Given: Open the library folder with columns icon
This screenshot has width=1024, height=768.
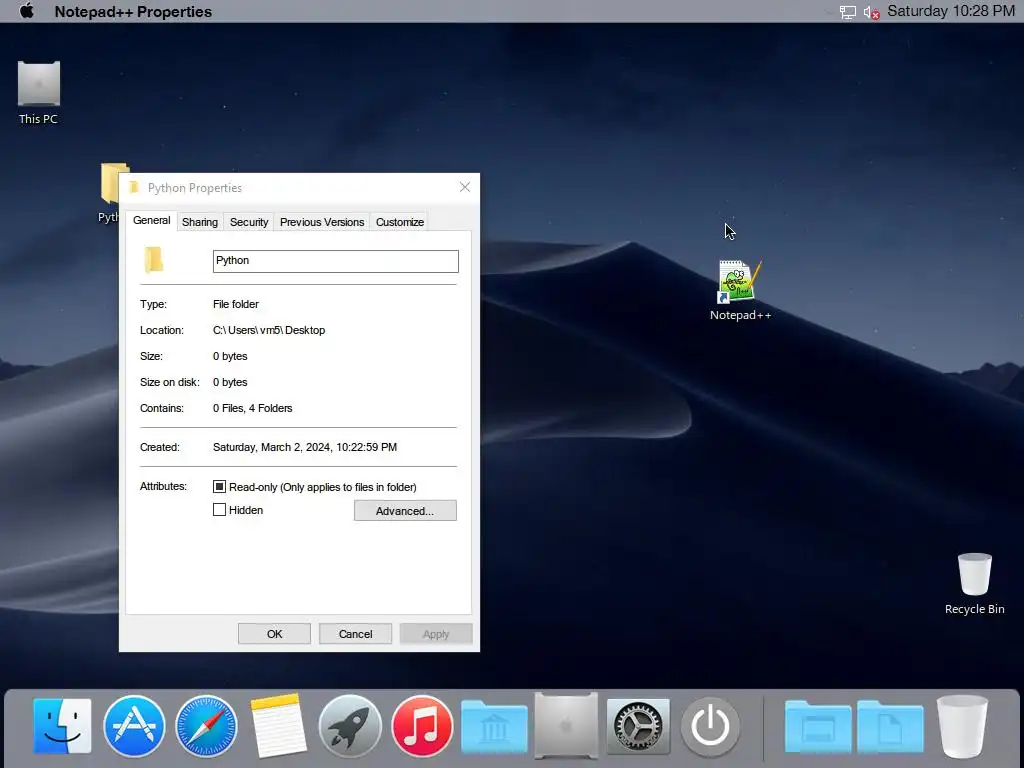Looking at the screenshot, I should (494, 727).
